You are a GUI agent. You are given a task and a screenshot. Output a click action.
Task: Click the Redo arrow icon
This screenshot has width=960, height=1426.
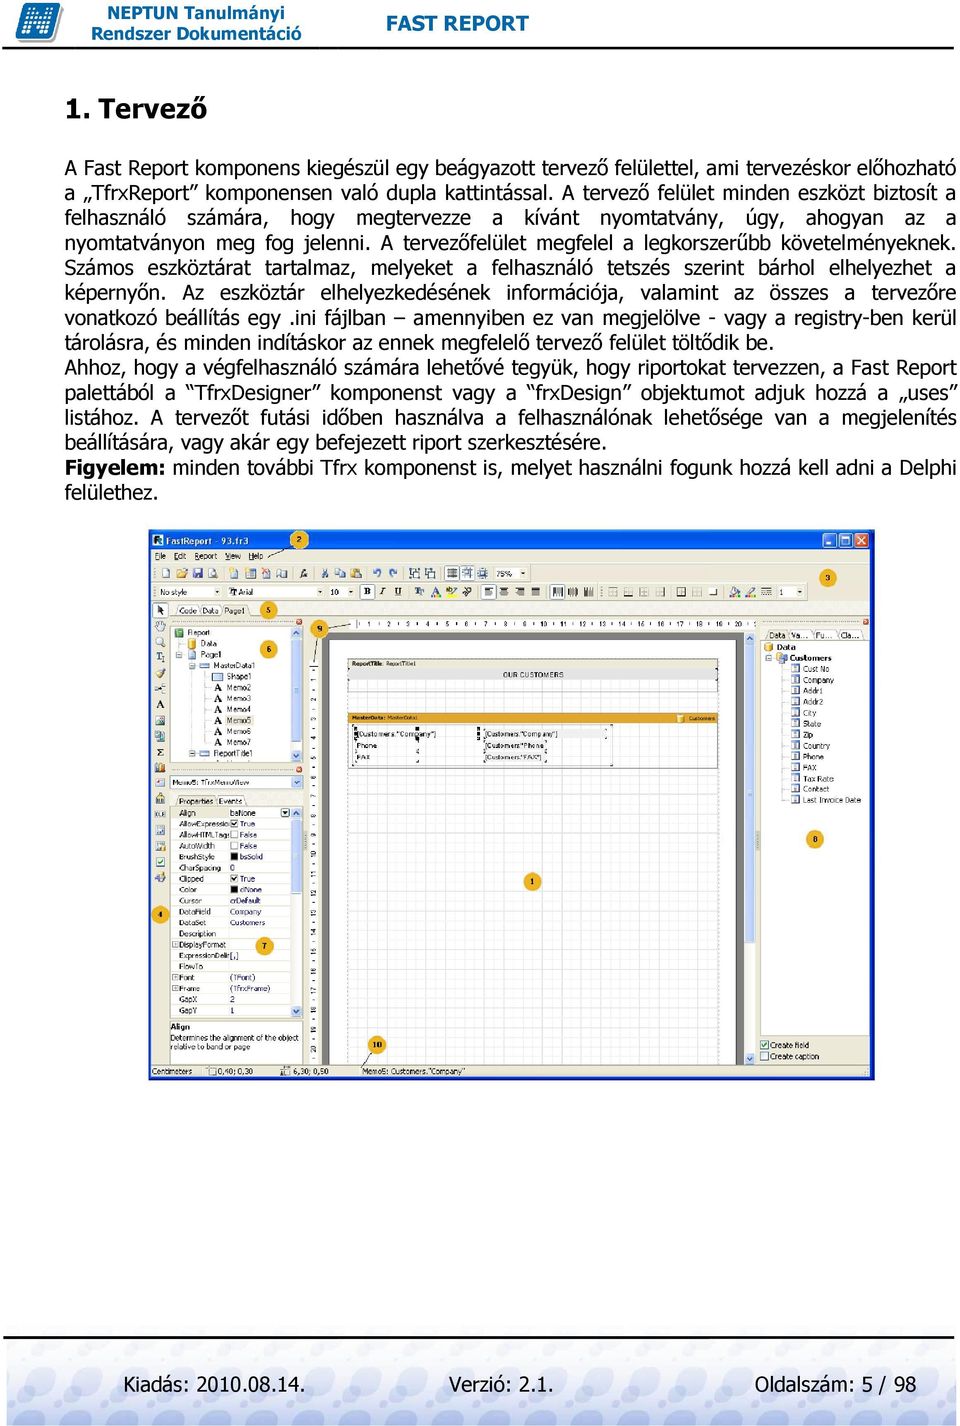[393, 573]
